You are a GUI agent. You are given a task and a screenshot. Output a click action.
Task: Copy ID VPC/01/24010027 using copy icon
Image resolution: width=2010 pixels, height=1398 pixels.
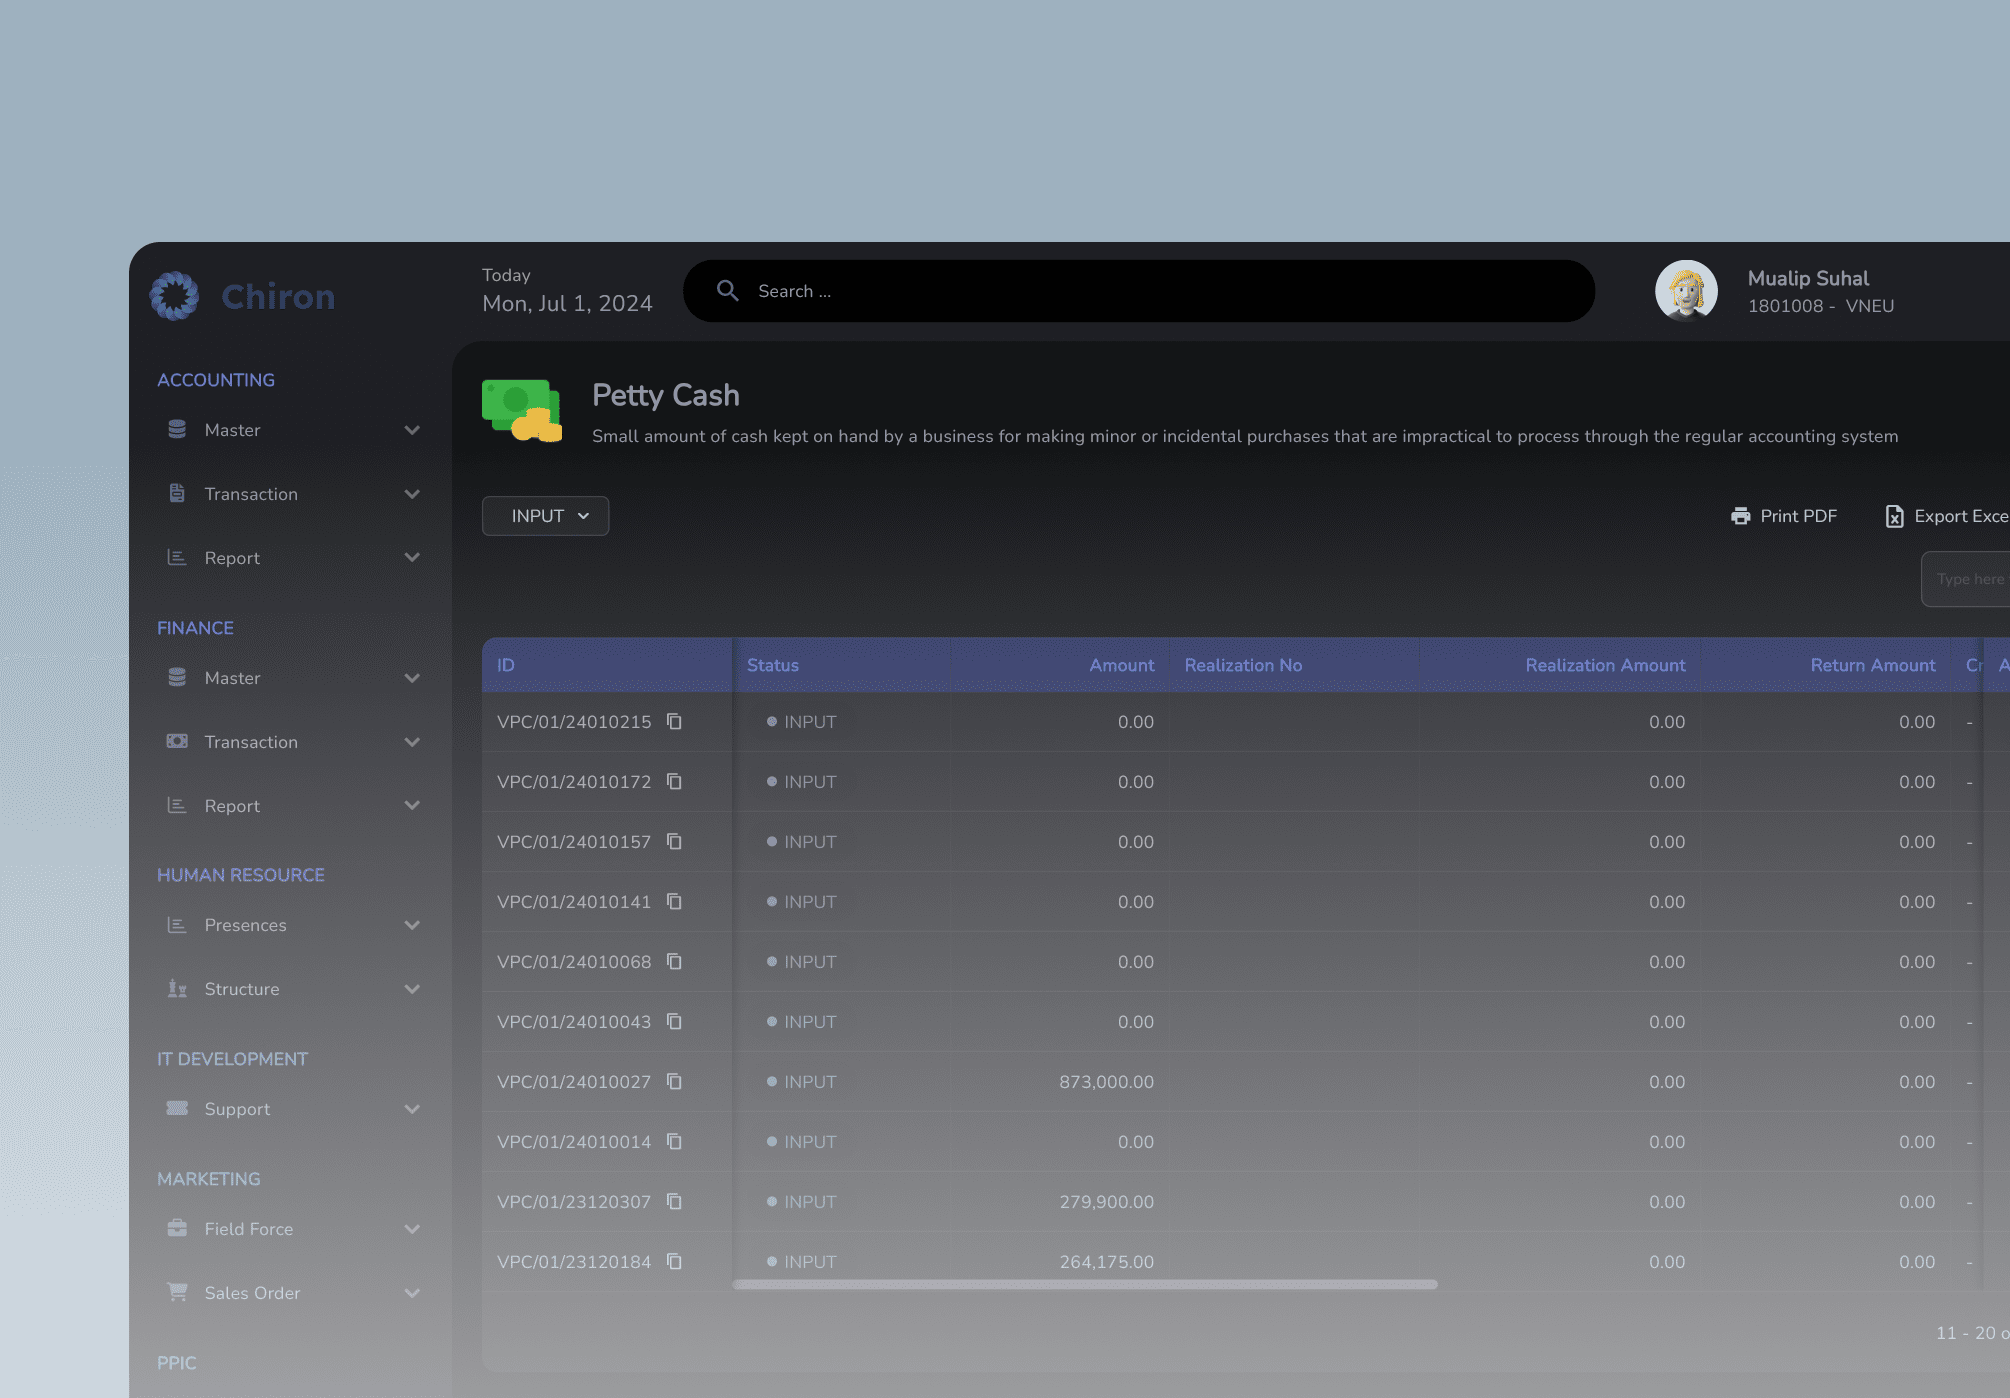click(674, 1081)
